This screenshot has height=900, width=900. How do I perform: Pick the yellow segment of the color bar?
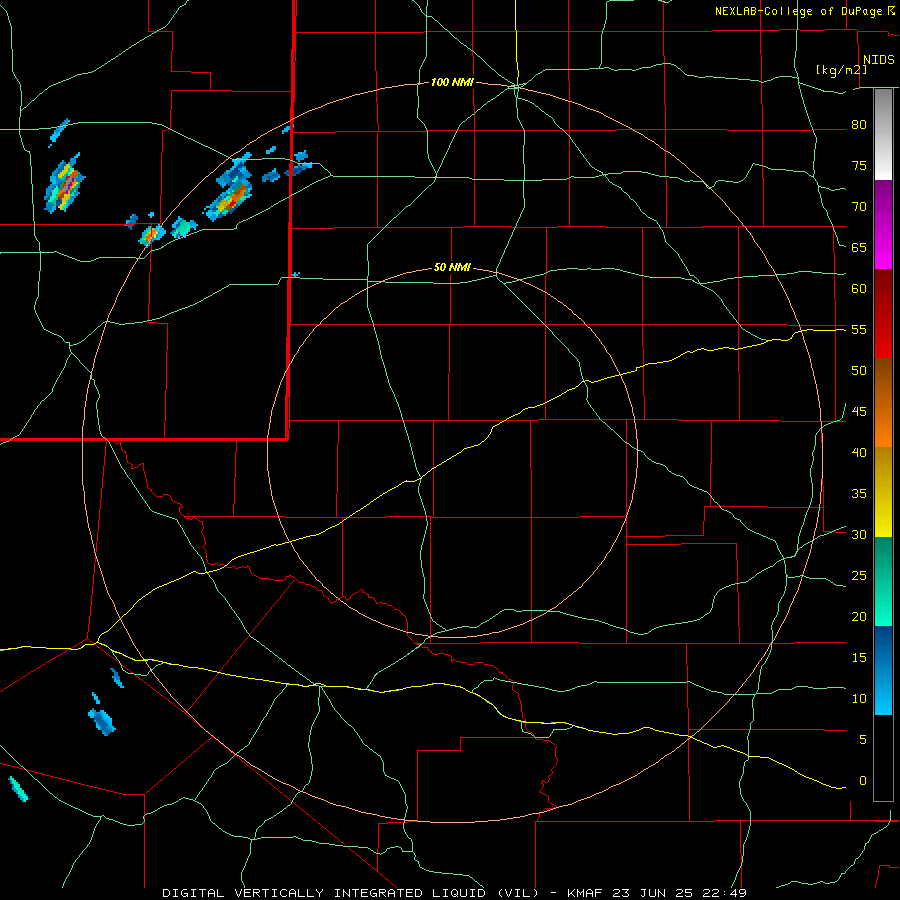883,492
